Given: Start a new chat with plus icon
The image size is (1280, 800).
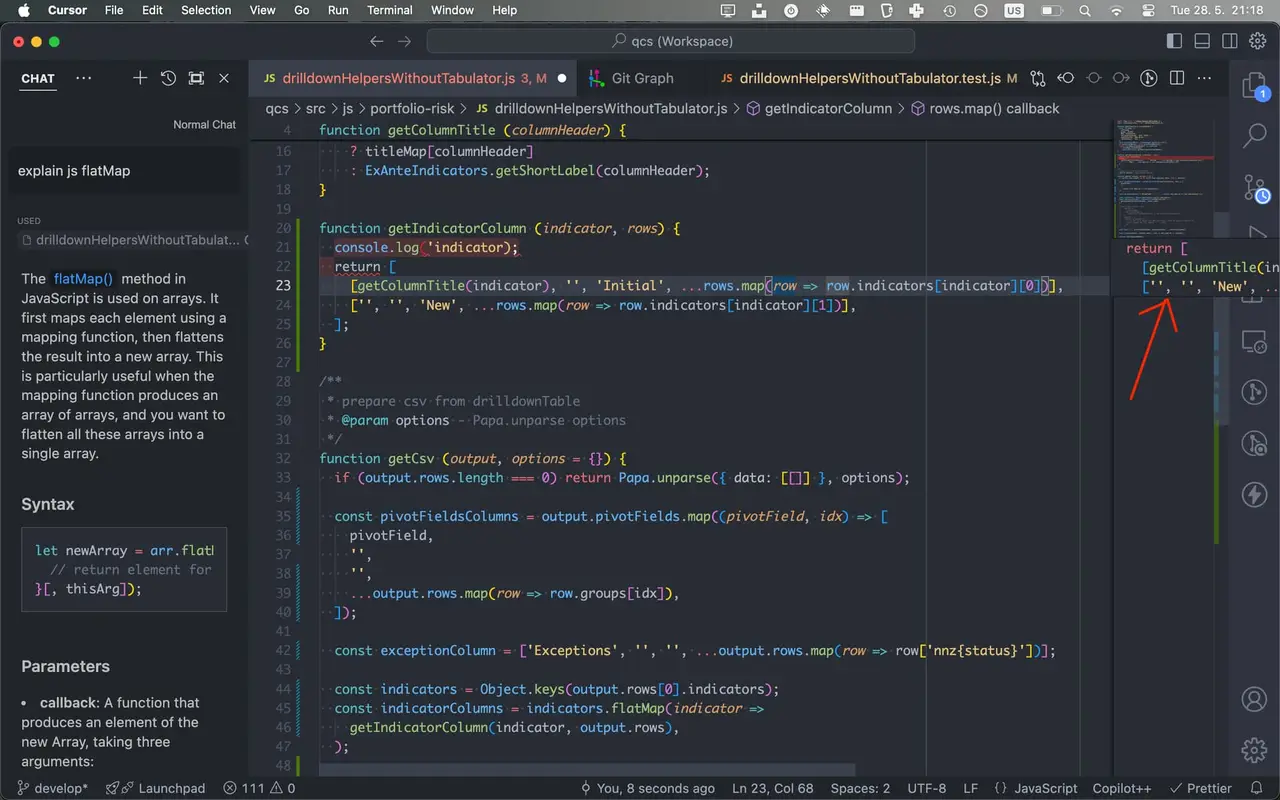Looking at the screenshot, I should [x=140, y=78].
